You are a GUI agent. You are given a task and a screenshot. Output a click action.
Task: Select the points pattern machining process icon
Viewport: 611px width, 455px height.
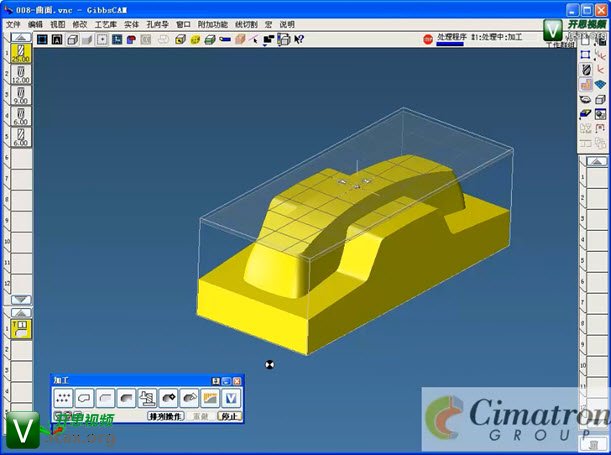click(x=63, y=398)
